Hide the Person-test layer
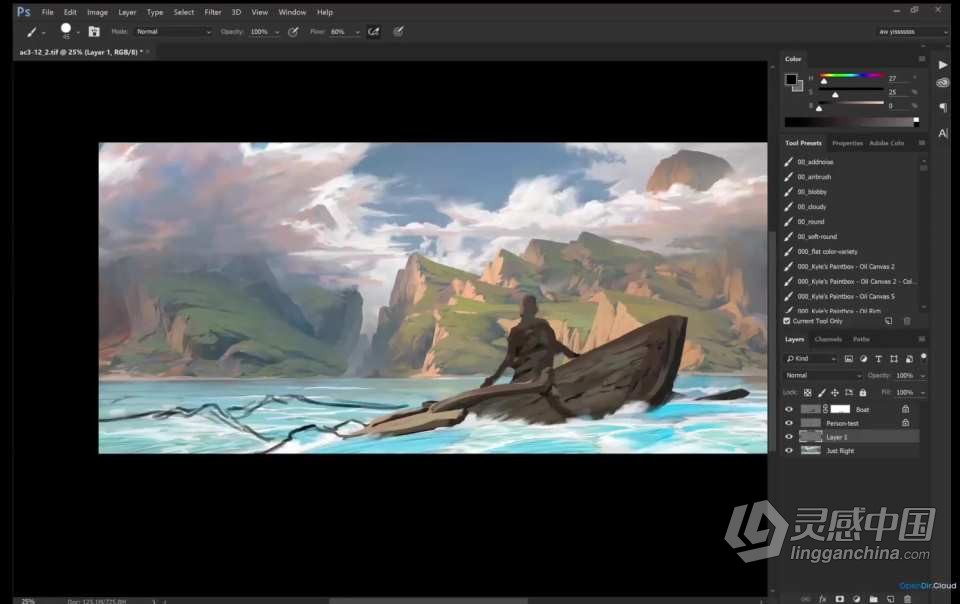The width and height of the screenshot is (960, 604). [789, 423]
